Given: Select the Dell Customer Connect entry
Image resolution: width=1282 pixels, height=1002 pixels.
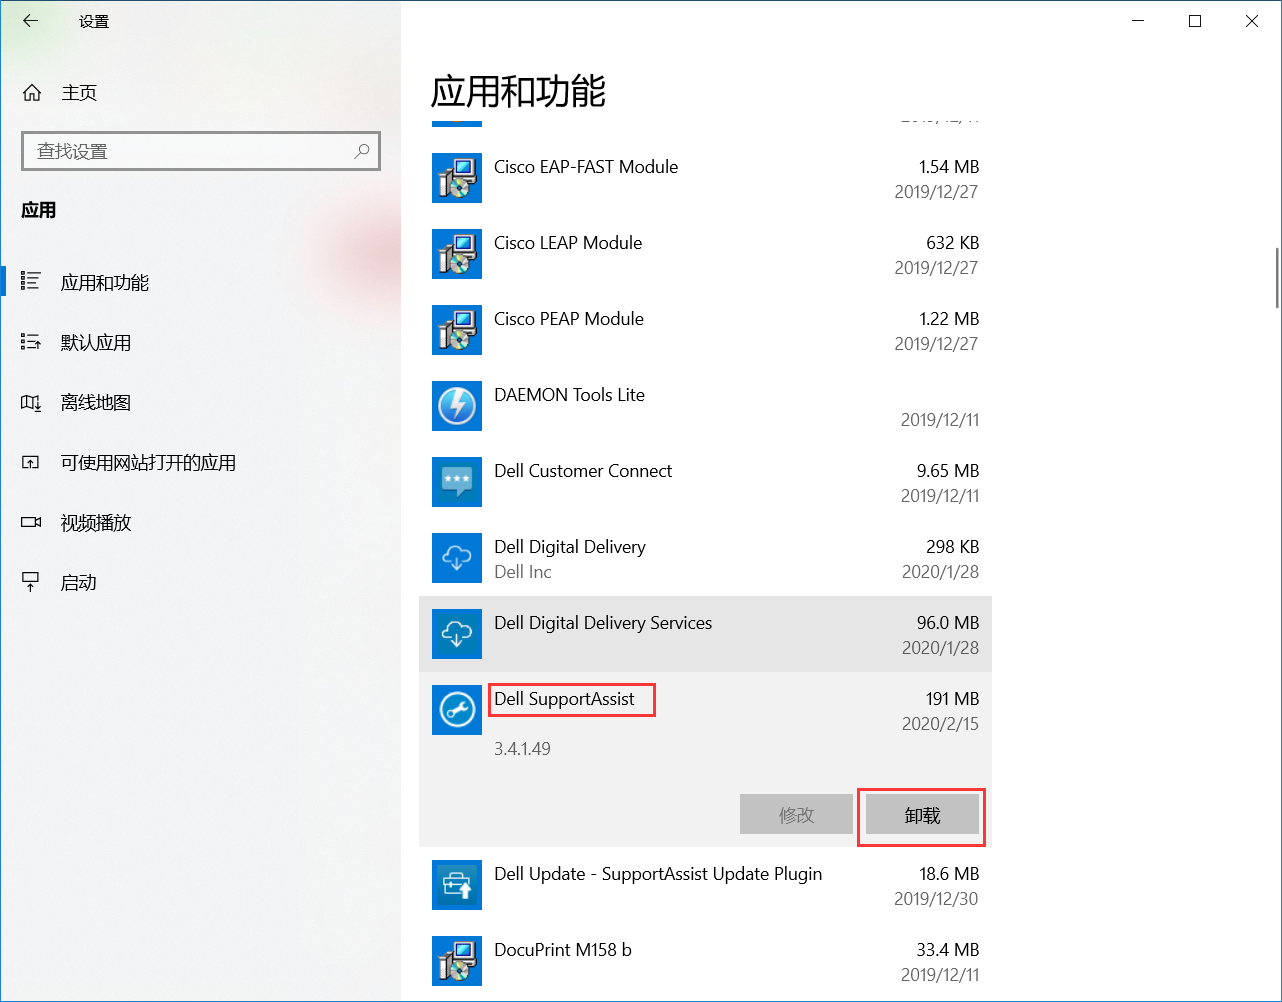Looking at the screenshot, I should pos(705,482).
